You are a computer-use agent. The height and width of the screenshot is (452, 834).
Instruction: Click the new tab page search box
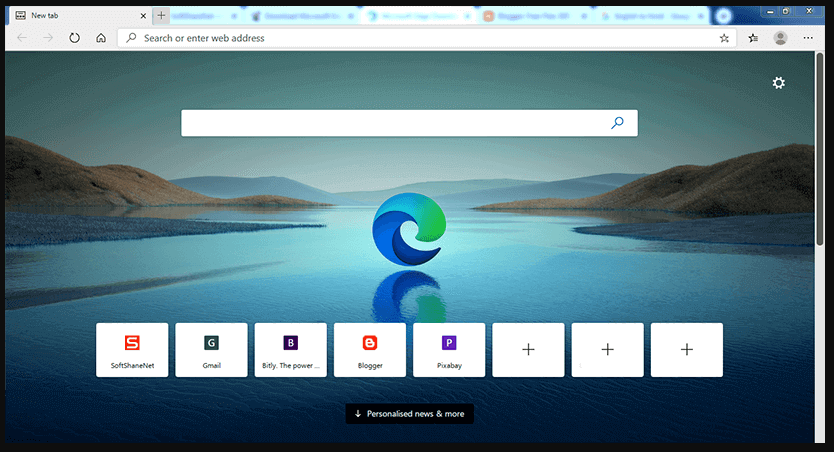click(x=409, y=123)
